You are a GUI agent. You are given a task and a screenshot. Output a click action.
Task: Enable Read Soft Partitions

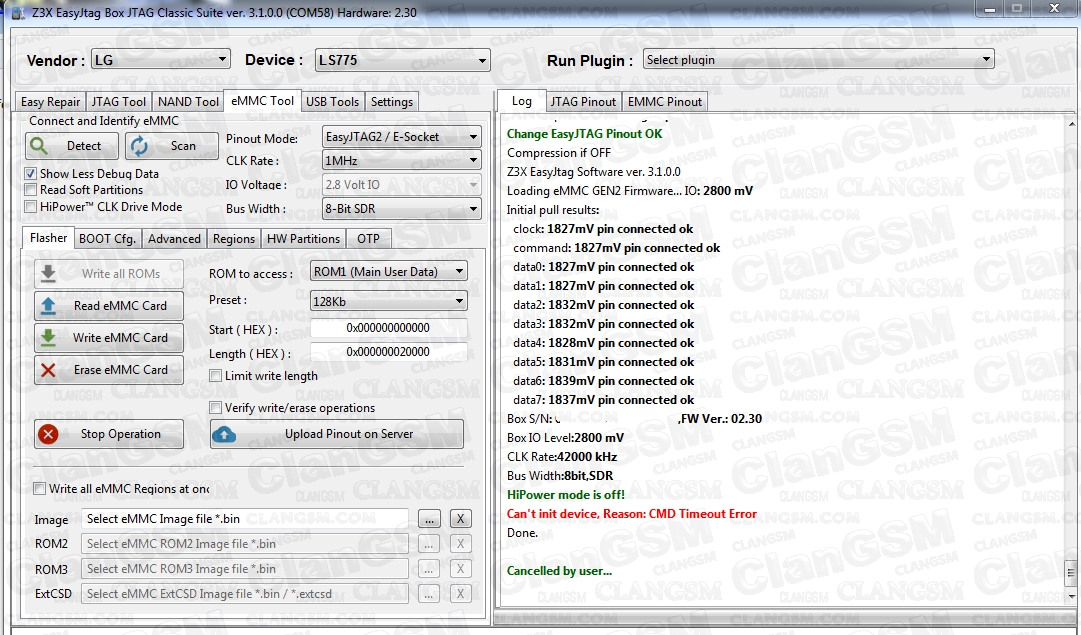click(30, 189)
